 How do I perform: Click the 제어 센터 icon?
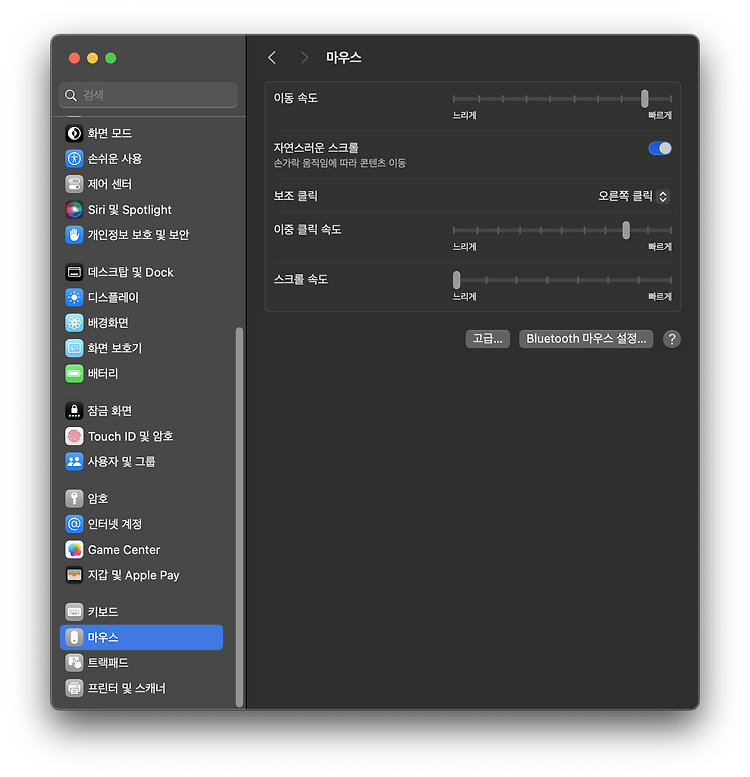74,184
